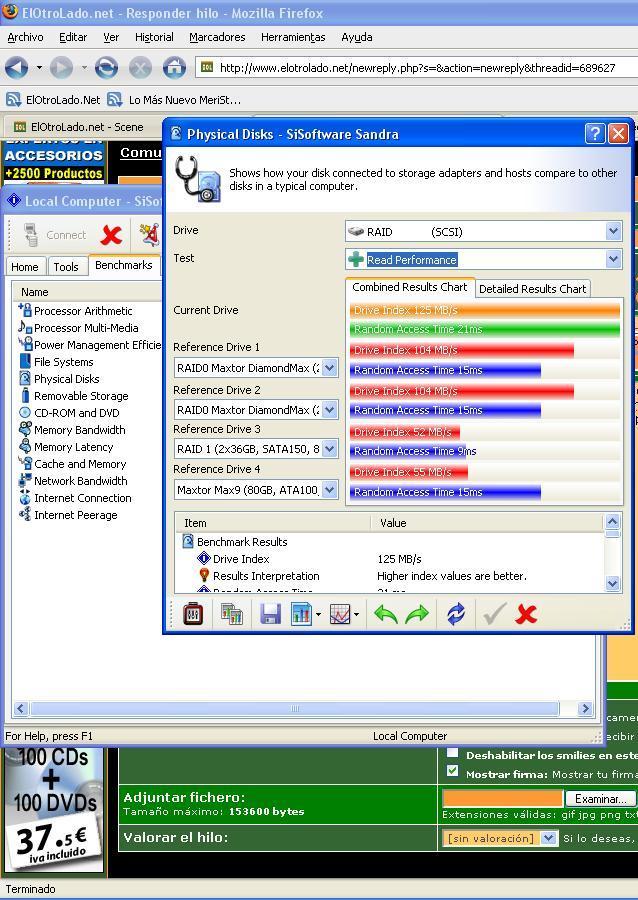Select File Systems benchmark
The width and height of the screenshot is (638, 900).
[x=63, y=362]
